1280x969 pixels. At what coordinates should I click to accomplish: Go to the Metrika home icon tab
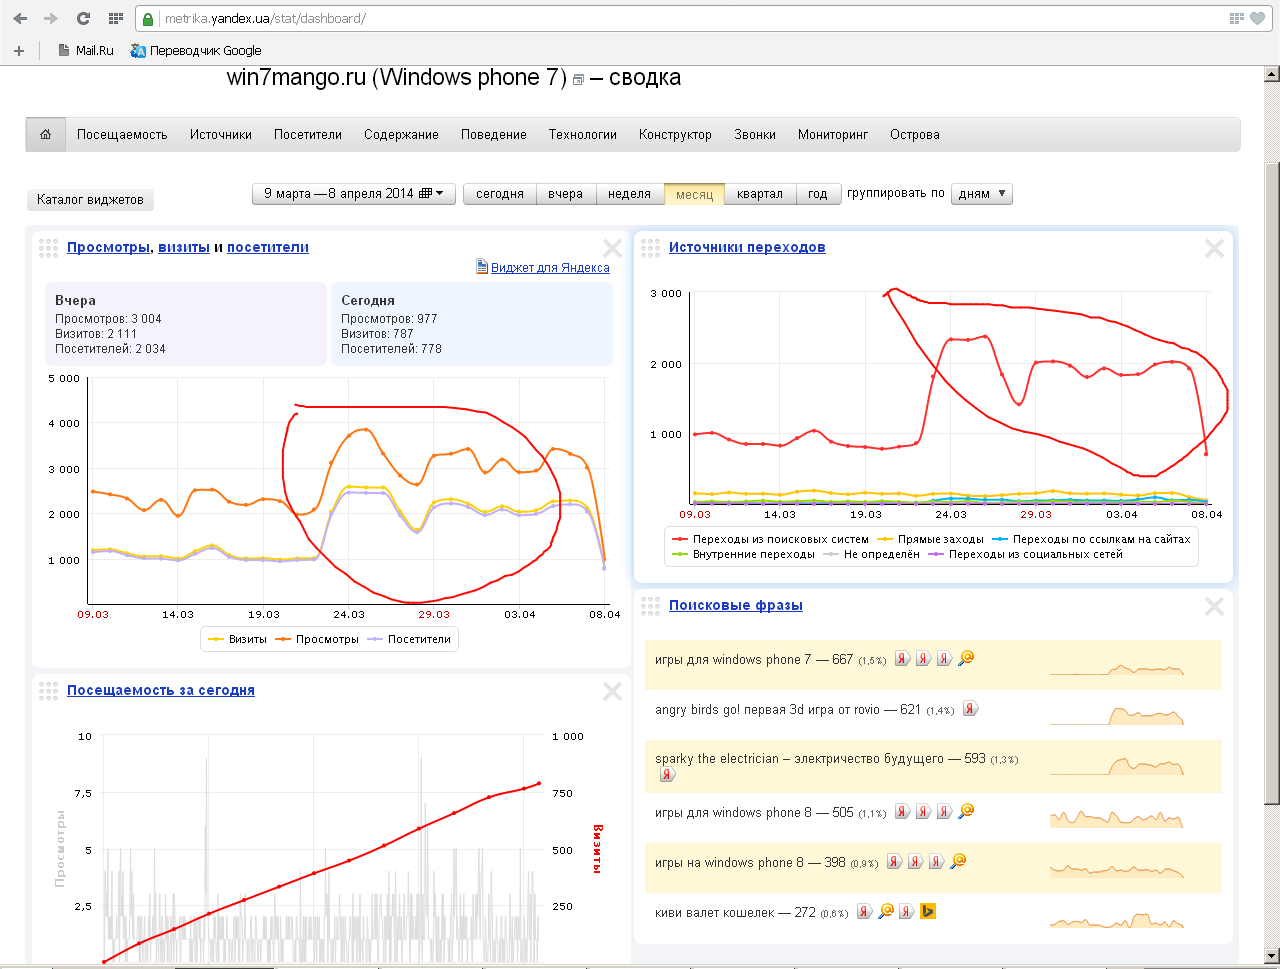point(45,135)
